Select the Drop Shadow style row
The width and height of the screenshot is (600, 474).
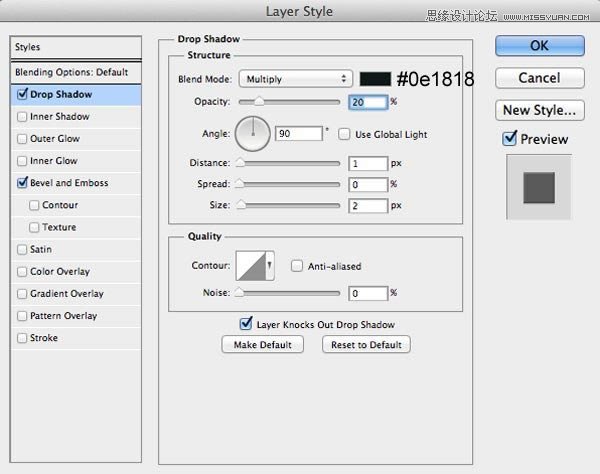pyautogui.click(x=76, y=94)
